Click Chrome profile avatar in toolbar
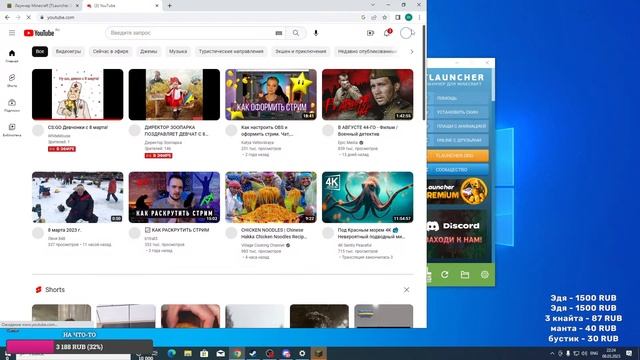Screen dimensions: 640x360 pos(409,17)
